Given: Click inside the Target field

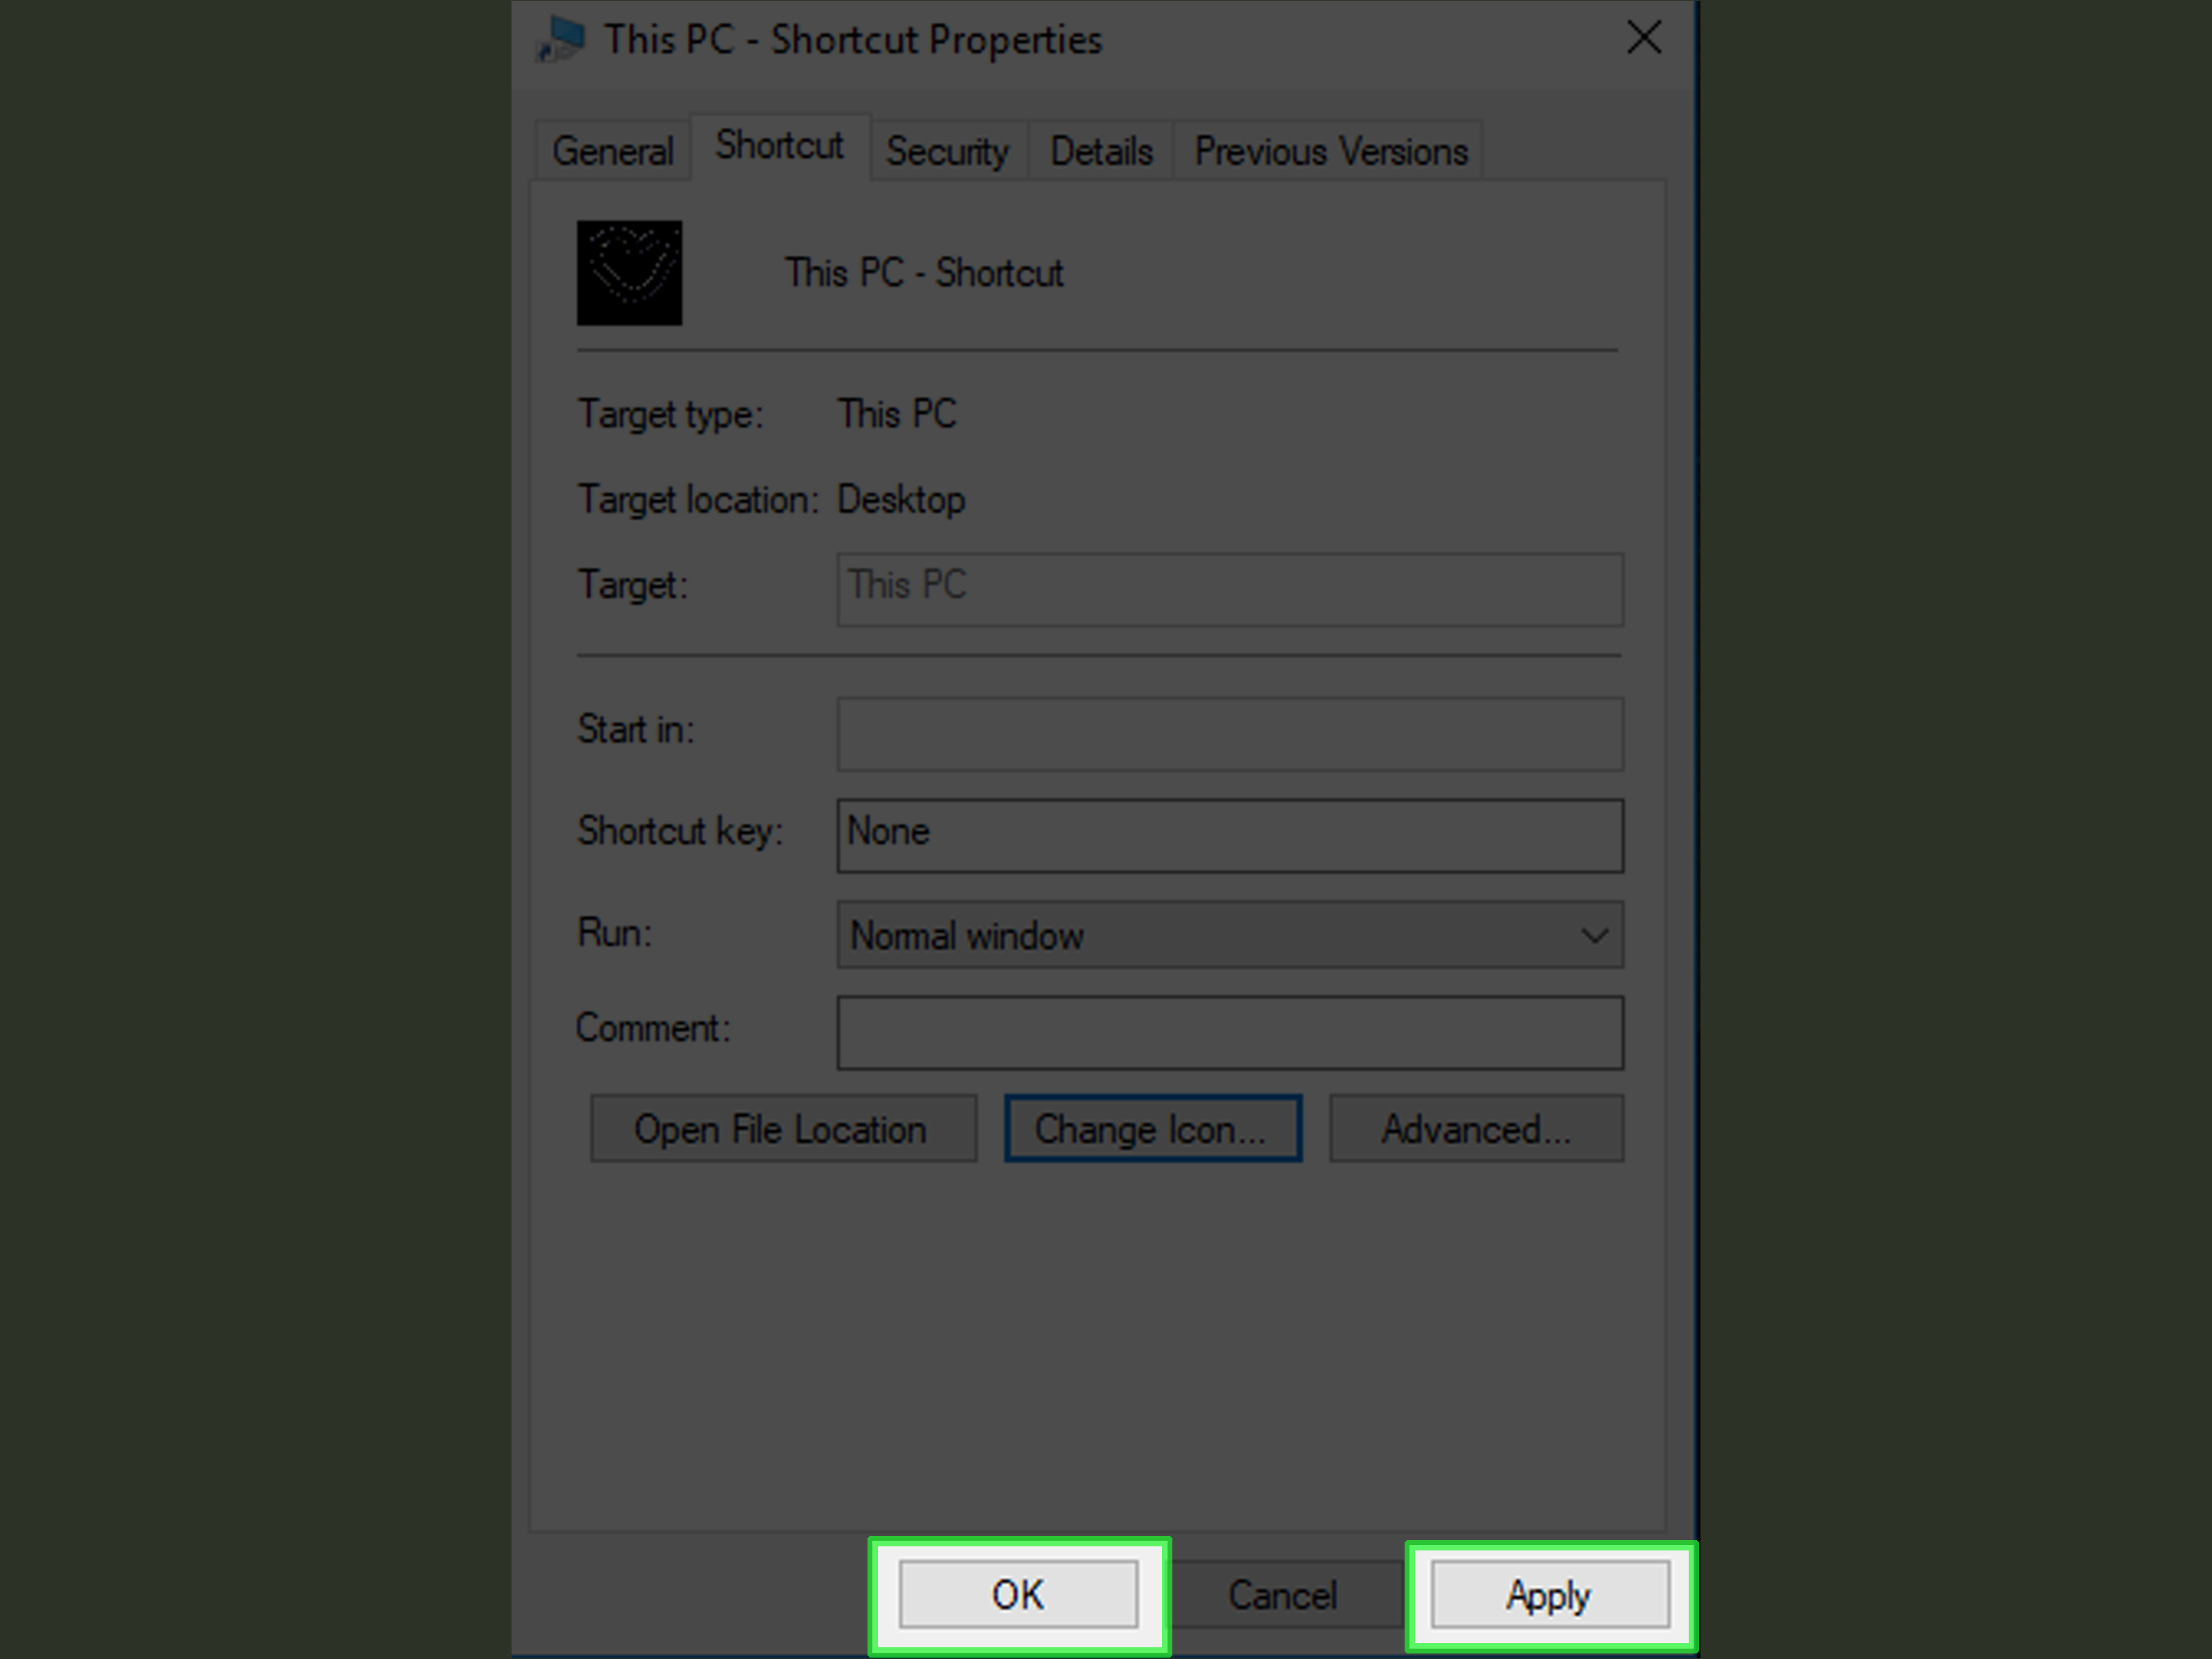Looking at the screenshot, I should (x=1229, y=589).
